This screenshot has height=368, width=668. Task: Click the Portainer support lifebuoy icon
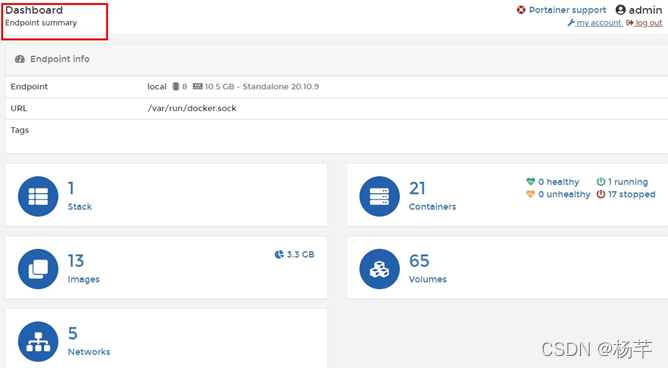click(521, 10)
